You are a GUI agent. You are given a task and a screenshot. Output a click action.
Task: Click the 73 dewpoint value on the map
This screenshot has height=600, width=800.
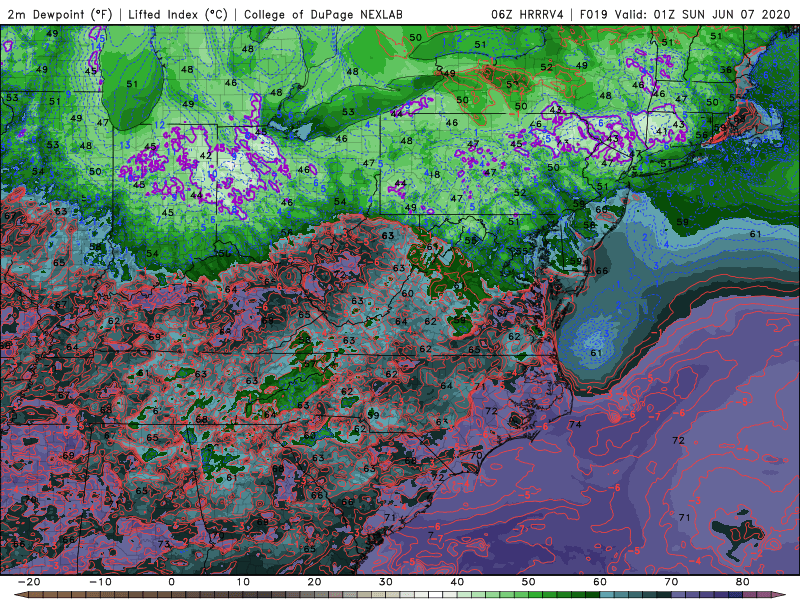click(164, 544)
